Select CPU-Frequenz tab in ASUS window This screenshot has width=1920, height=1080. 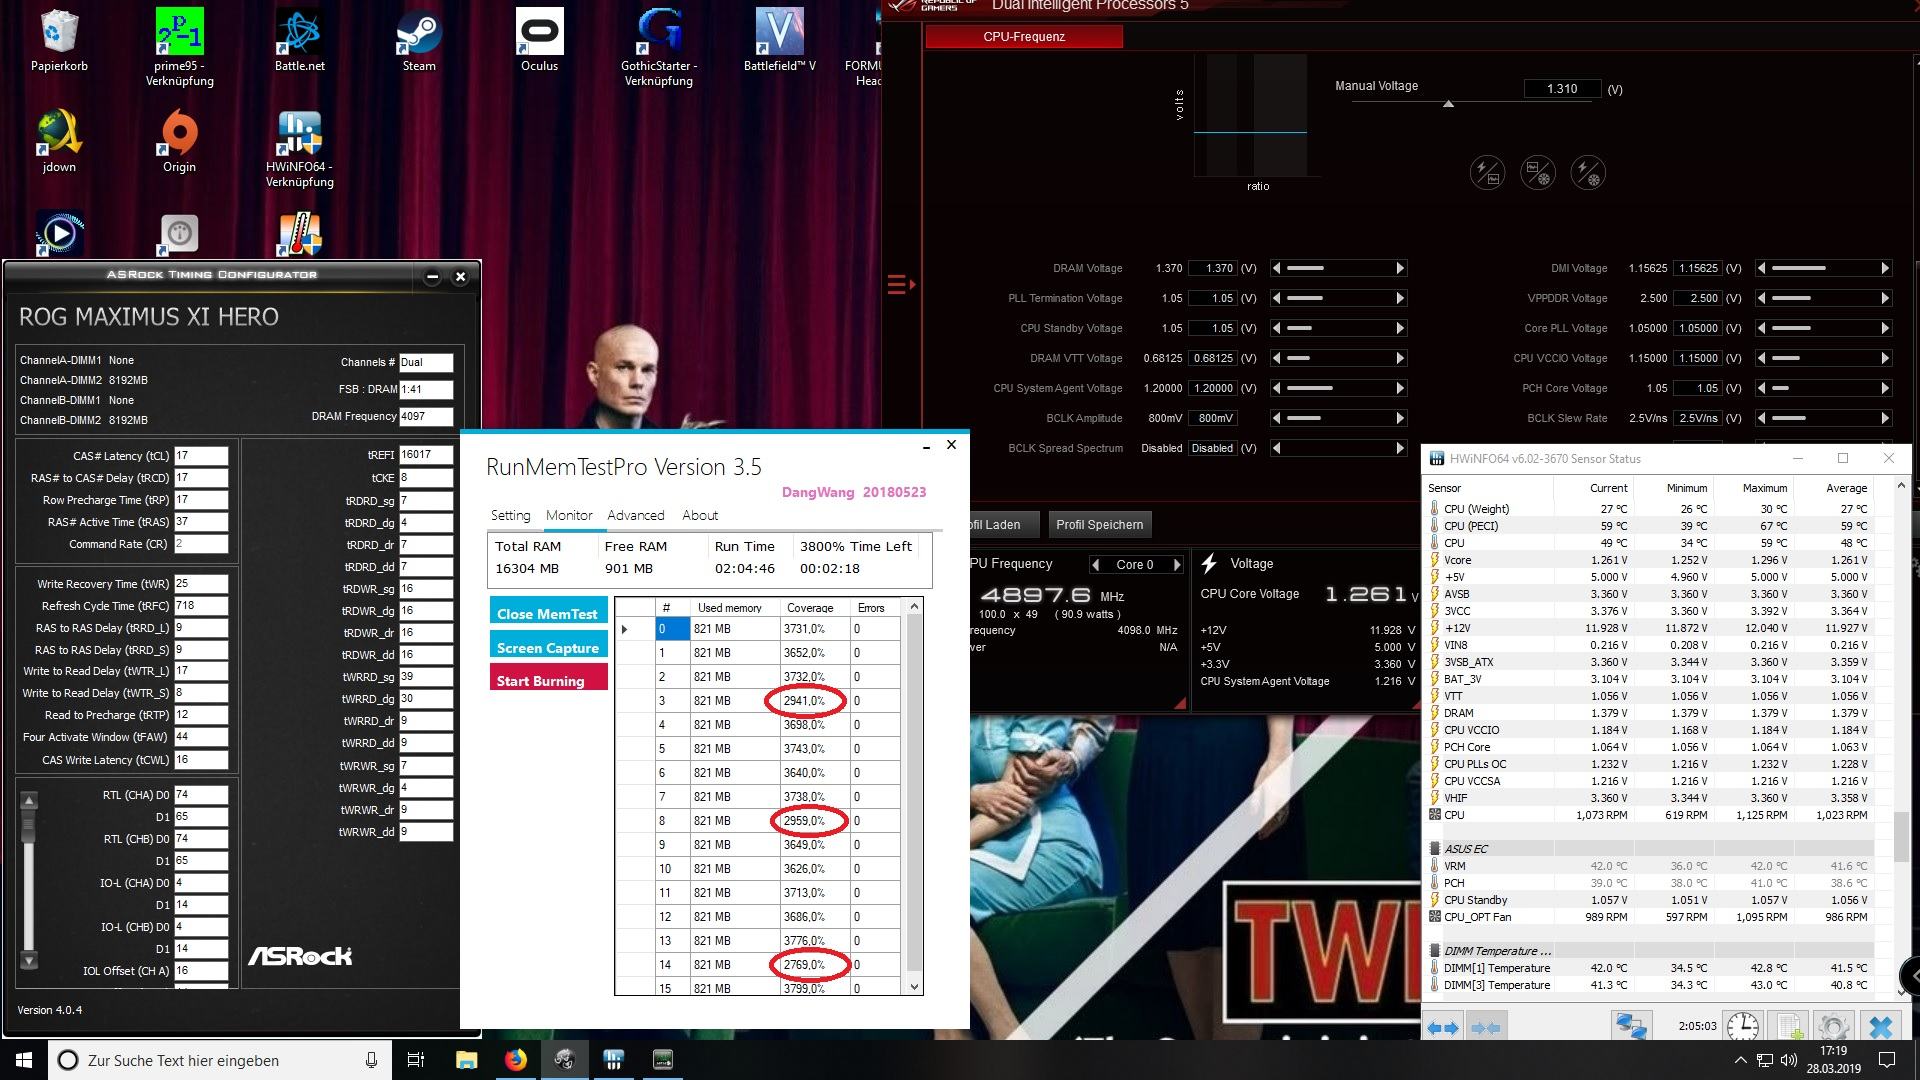[x=1024, y=37]
